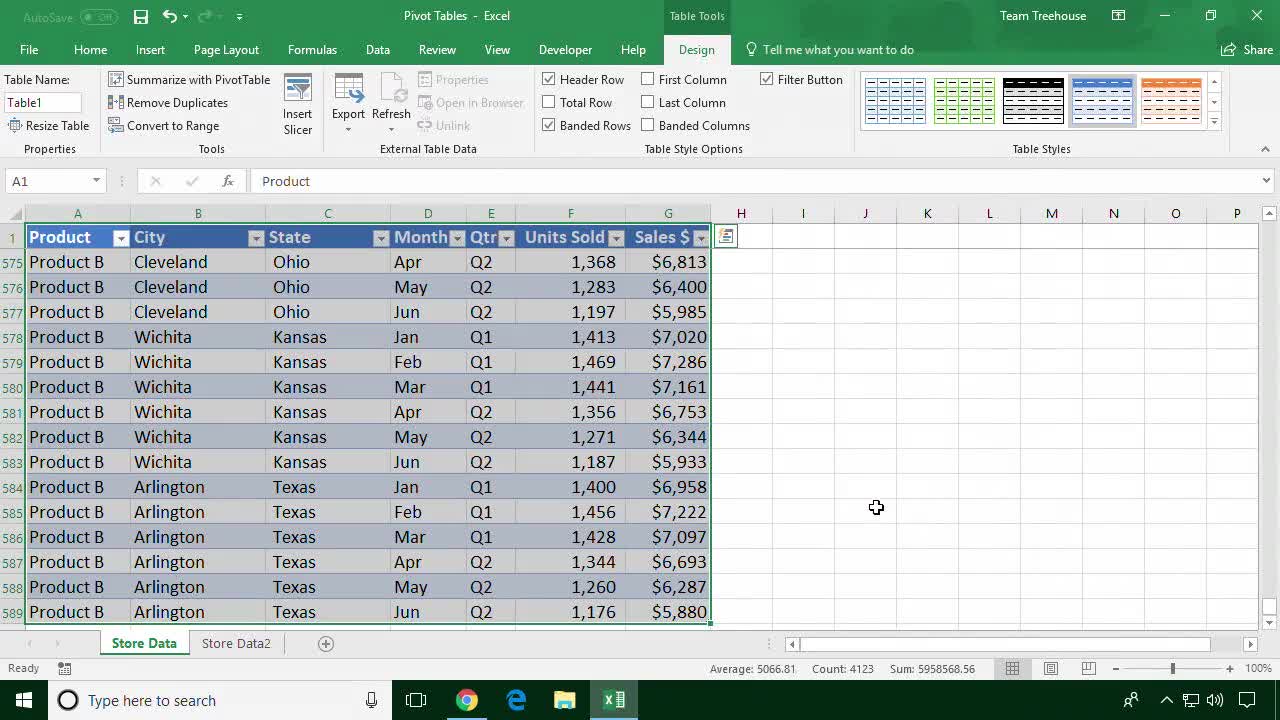Image resolution: width=1280 pixels, height=720 pixels.
Task: Switch to the Store Data2 sheet tab
Action: point(236,643)
